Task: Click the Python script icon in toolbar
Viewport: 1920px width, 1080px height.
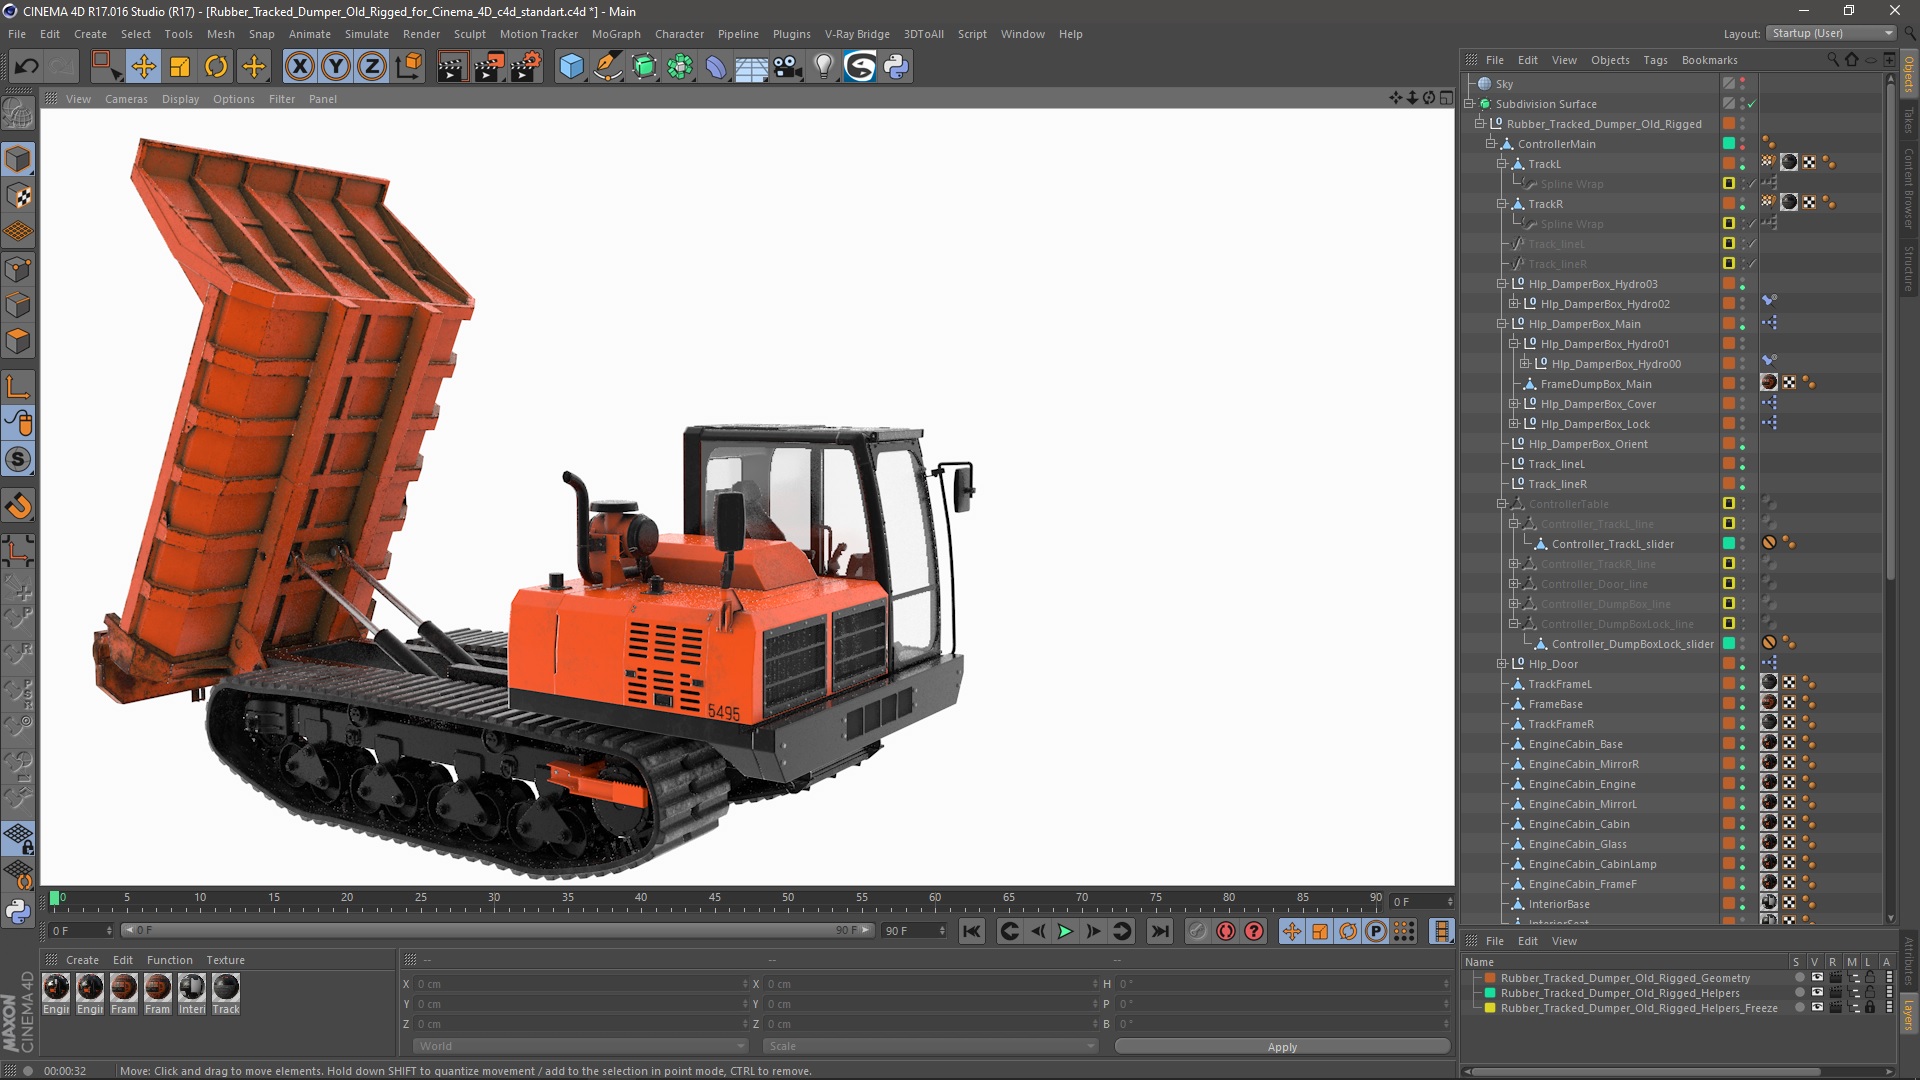Action: (x=896, y=67)
